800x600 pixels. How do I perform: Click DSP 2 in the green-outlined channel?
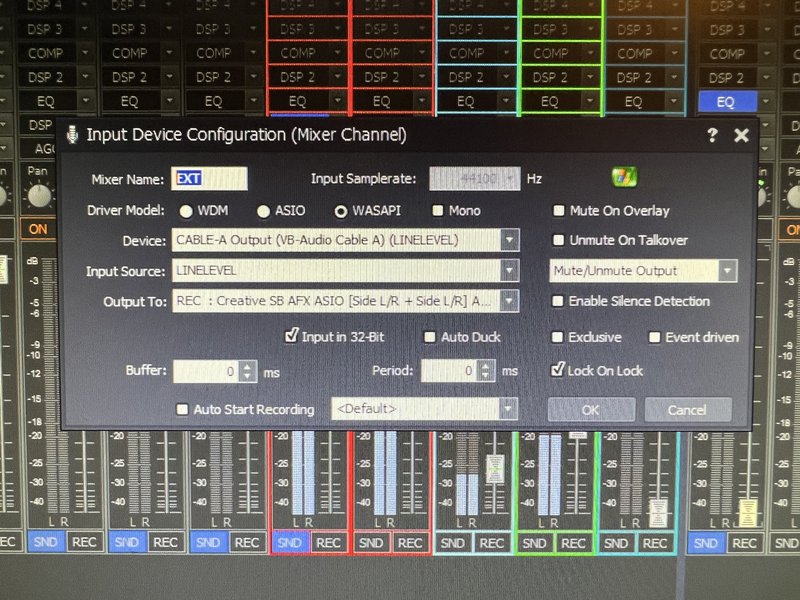551,78
